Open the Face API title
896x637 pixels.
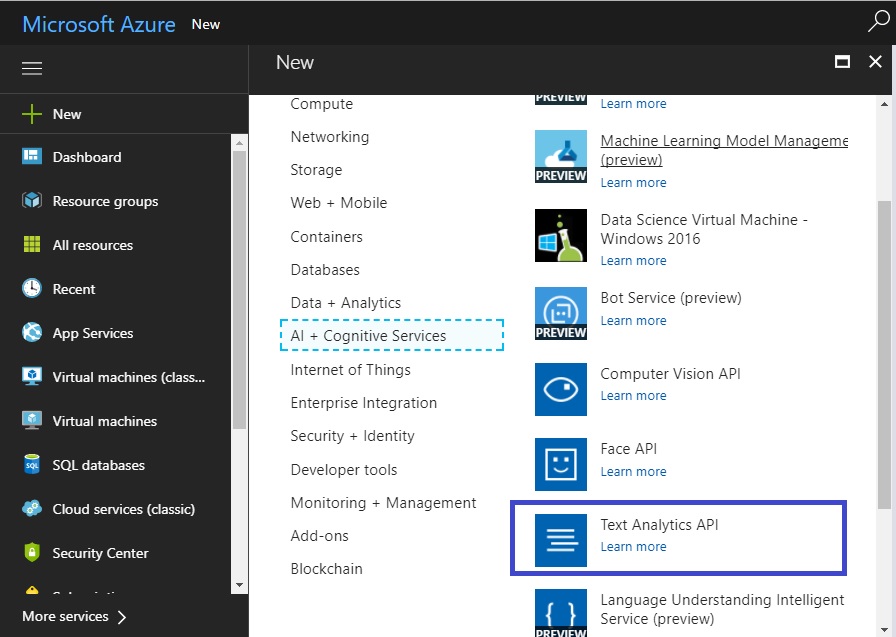(629, 449)
